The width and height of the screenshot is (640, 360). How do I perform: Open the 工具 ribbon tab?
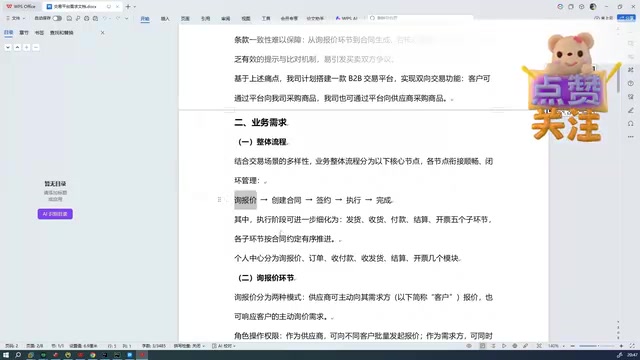266,19
